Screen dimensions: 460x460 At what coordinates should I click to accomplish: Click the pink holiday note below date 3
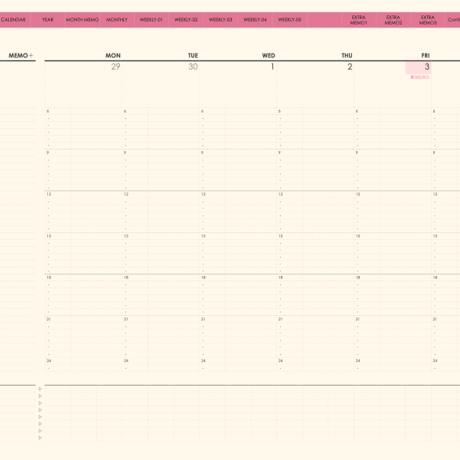(420, 77)
